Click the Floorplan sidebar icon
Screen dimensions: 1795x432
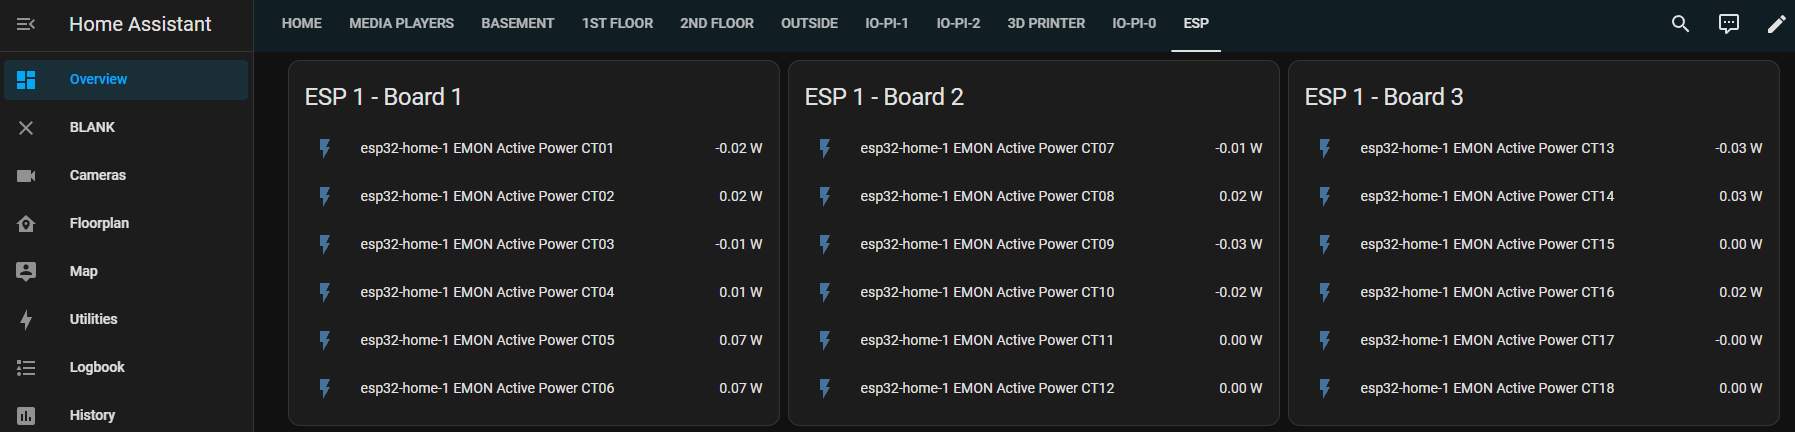tap(26, 224)
